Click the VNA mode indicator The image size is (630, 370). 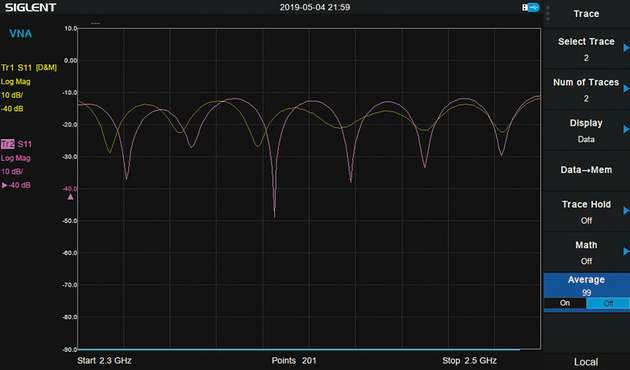[20, 33]
